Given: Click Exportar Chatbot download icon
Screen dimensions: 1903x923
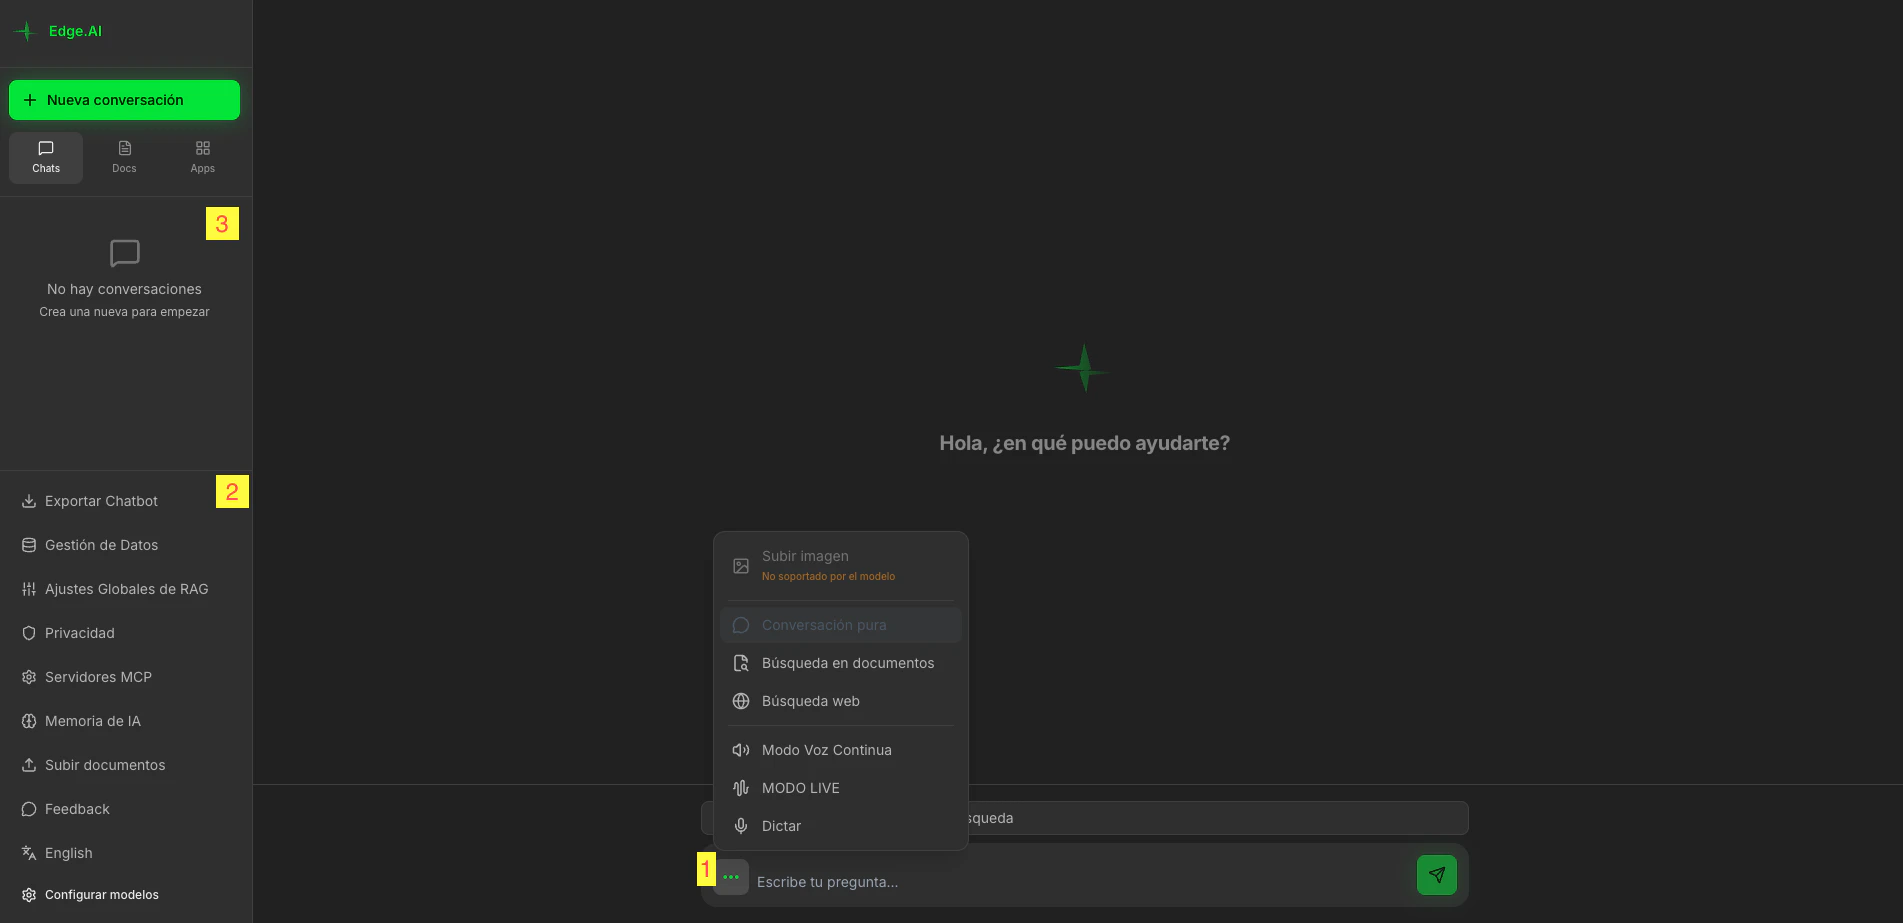Looking at the screenshot, I should pyautogui.click(x=29, y=501).
